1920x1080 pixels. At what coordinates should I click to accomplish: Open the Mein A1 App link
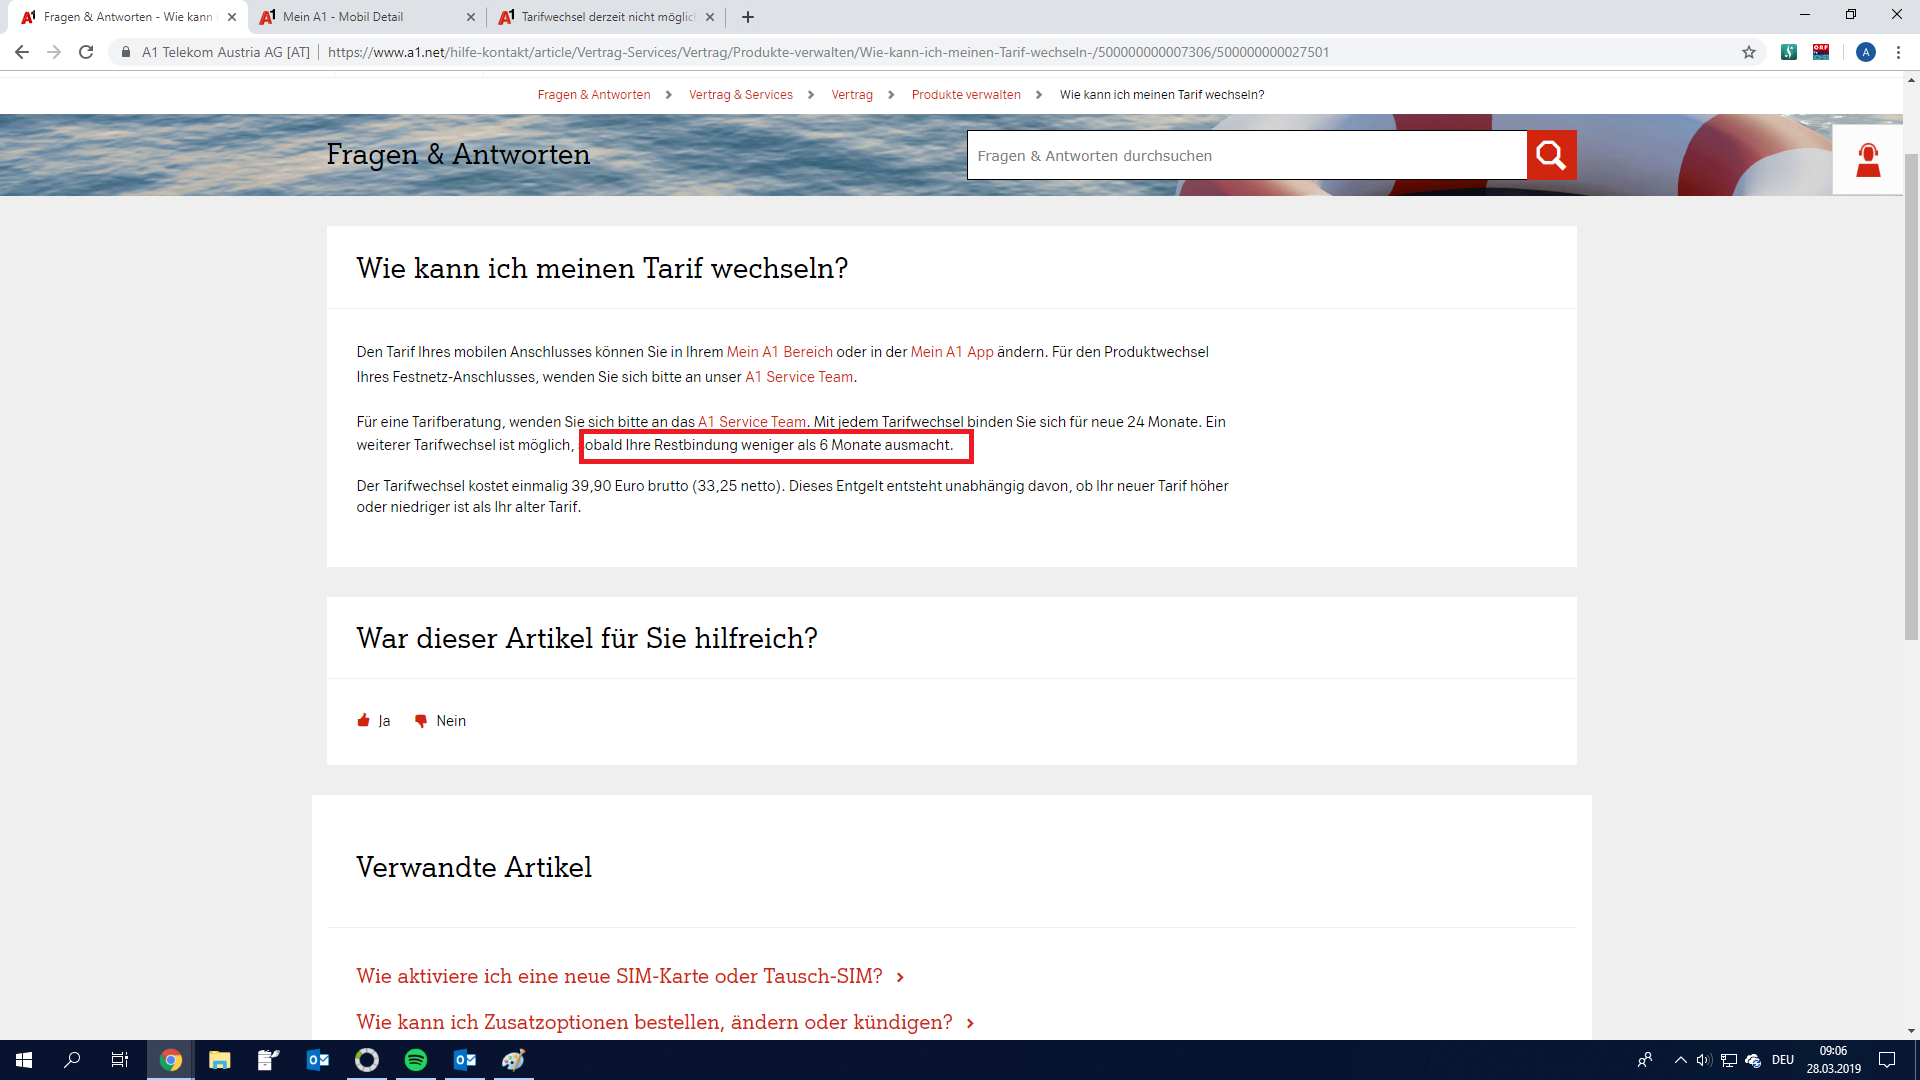[952, 352]
